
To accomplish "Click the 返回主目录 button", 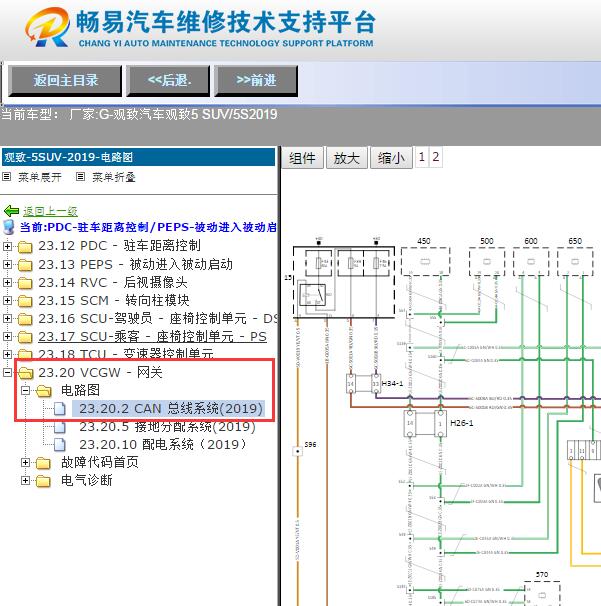I will 65,80.
